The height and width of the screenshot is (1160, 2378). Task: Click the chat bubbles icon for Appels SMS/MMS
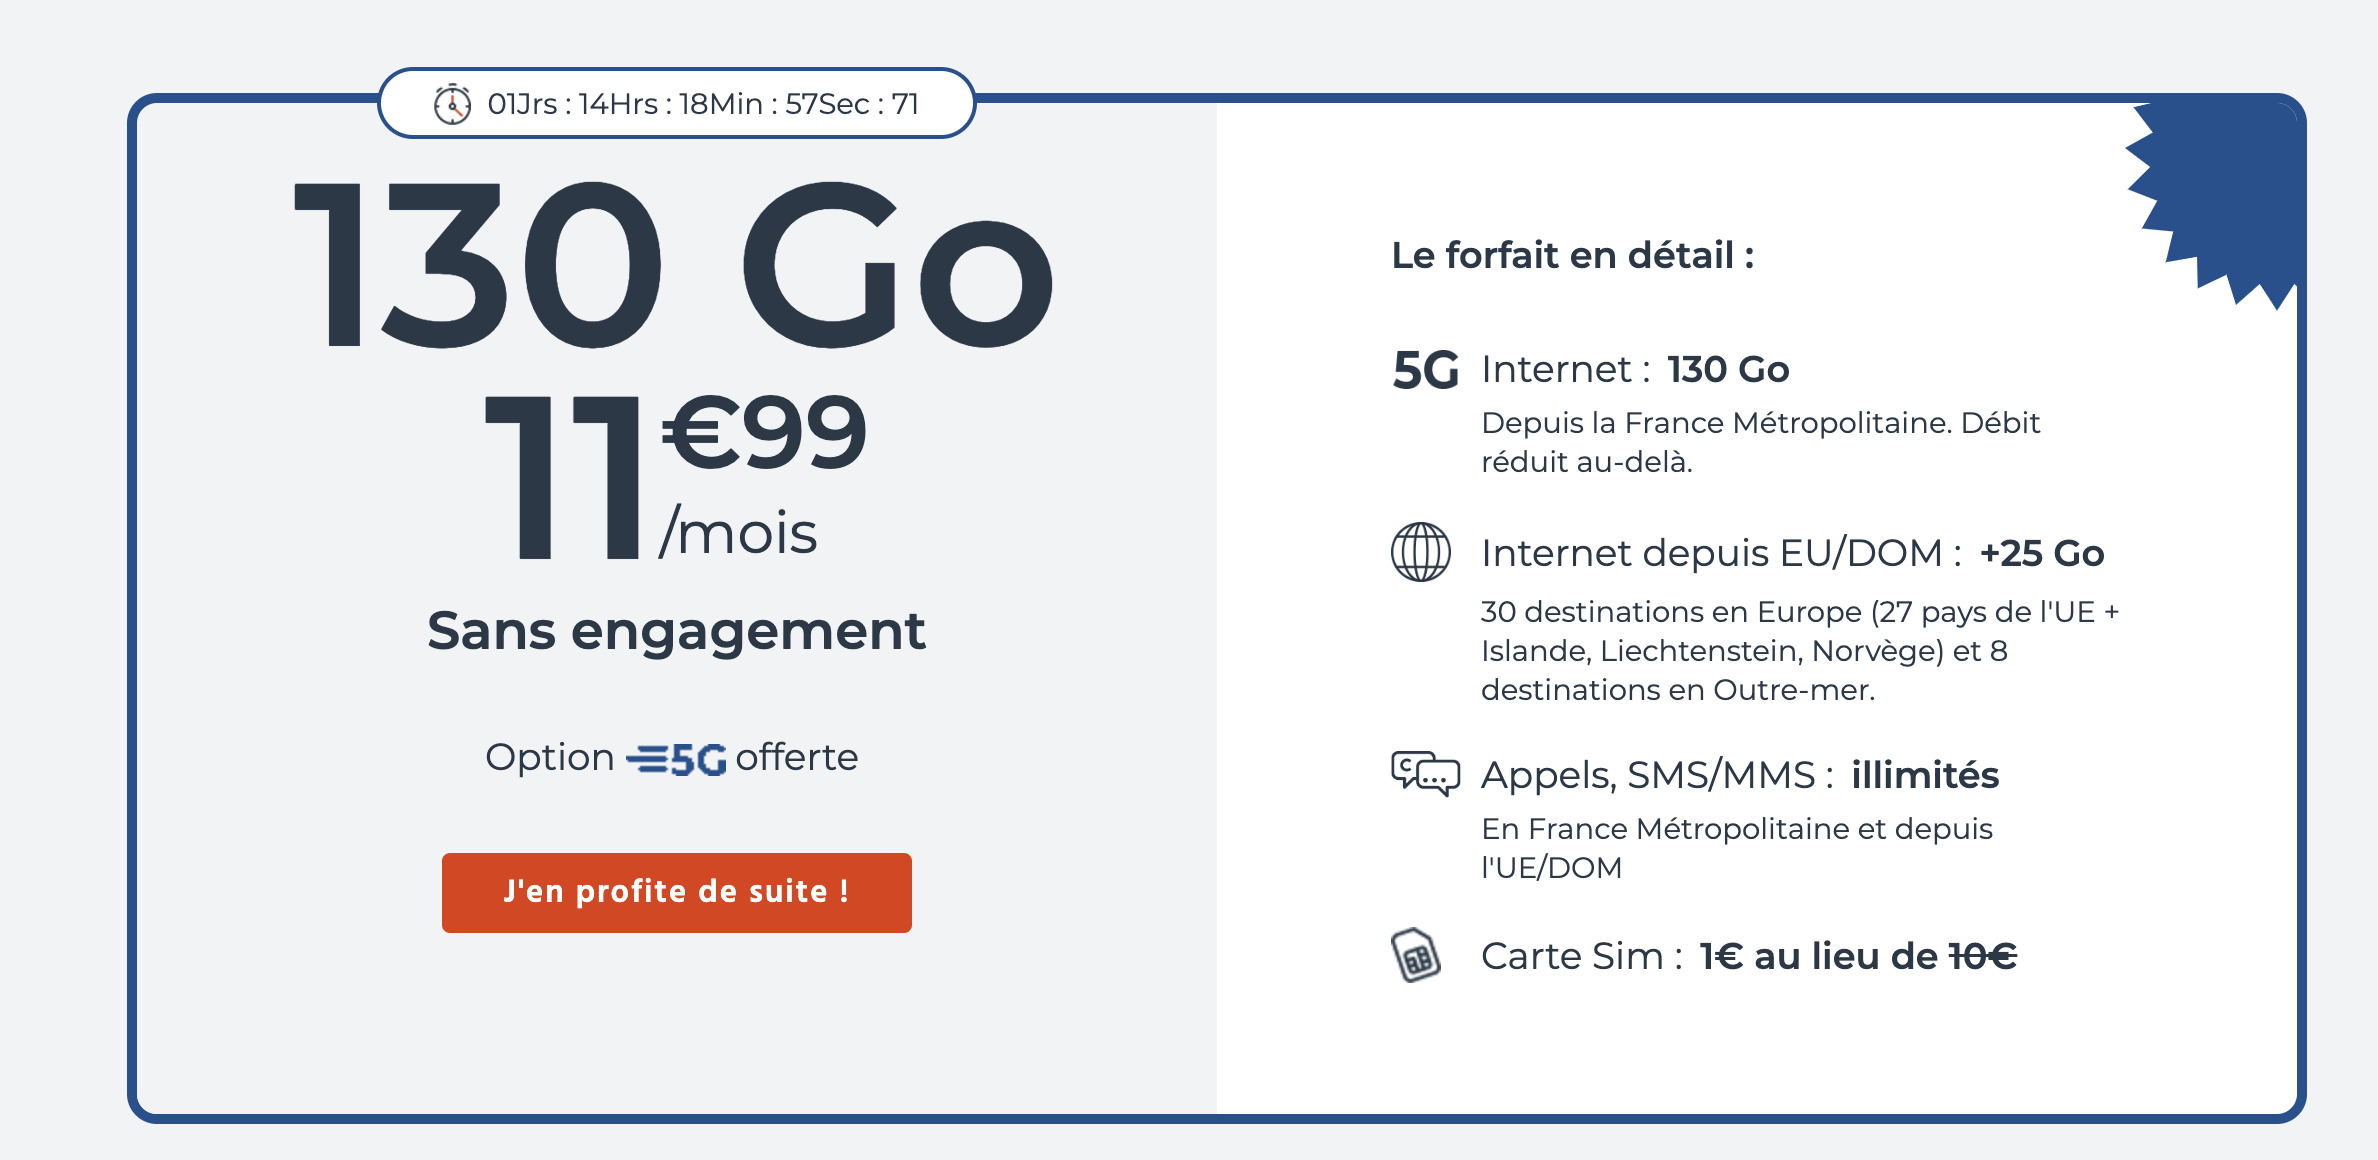(x=1425, y=773)
